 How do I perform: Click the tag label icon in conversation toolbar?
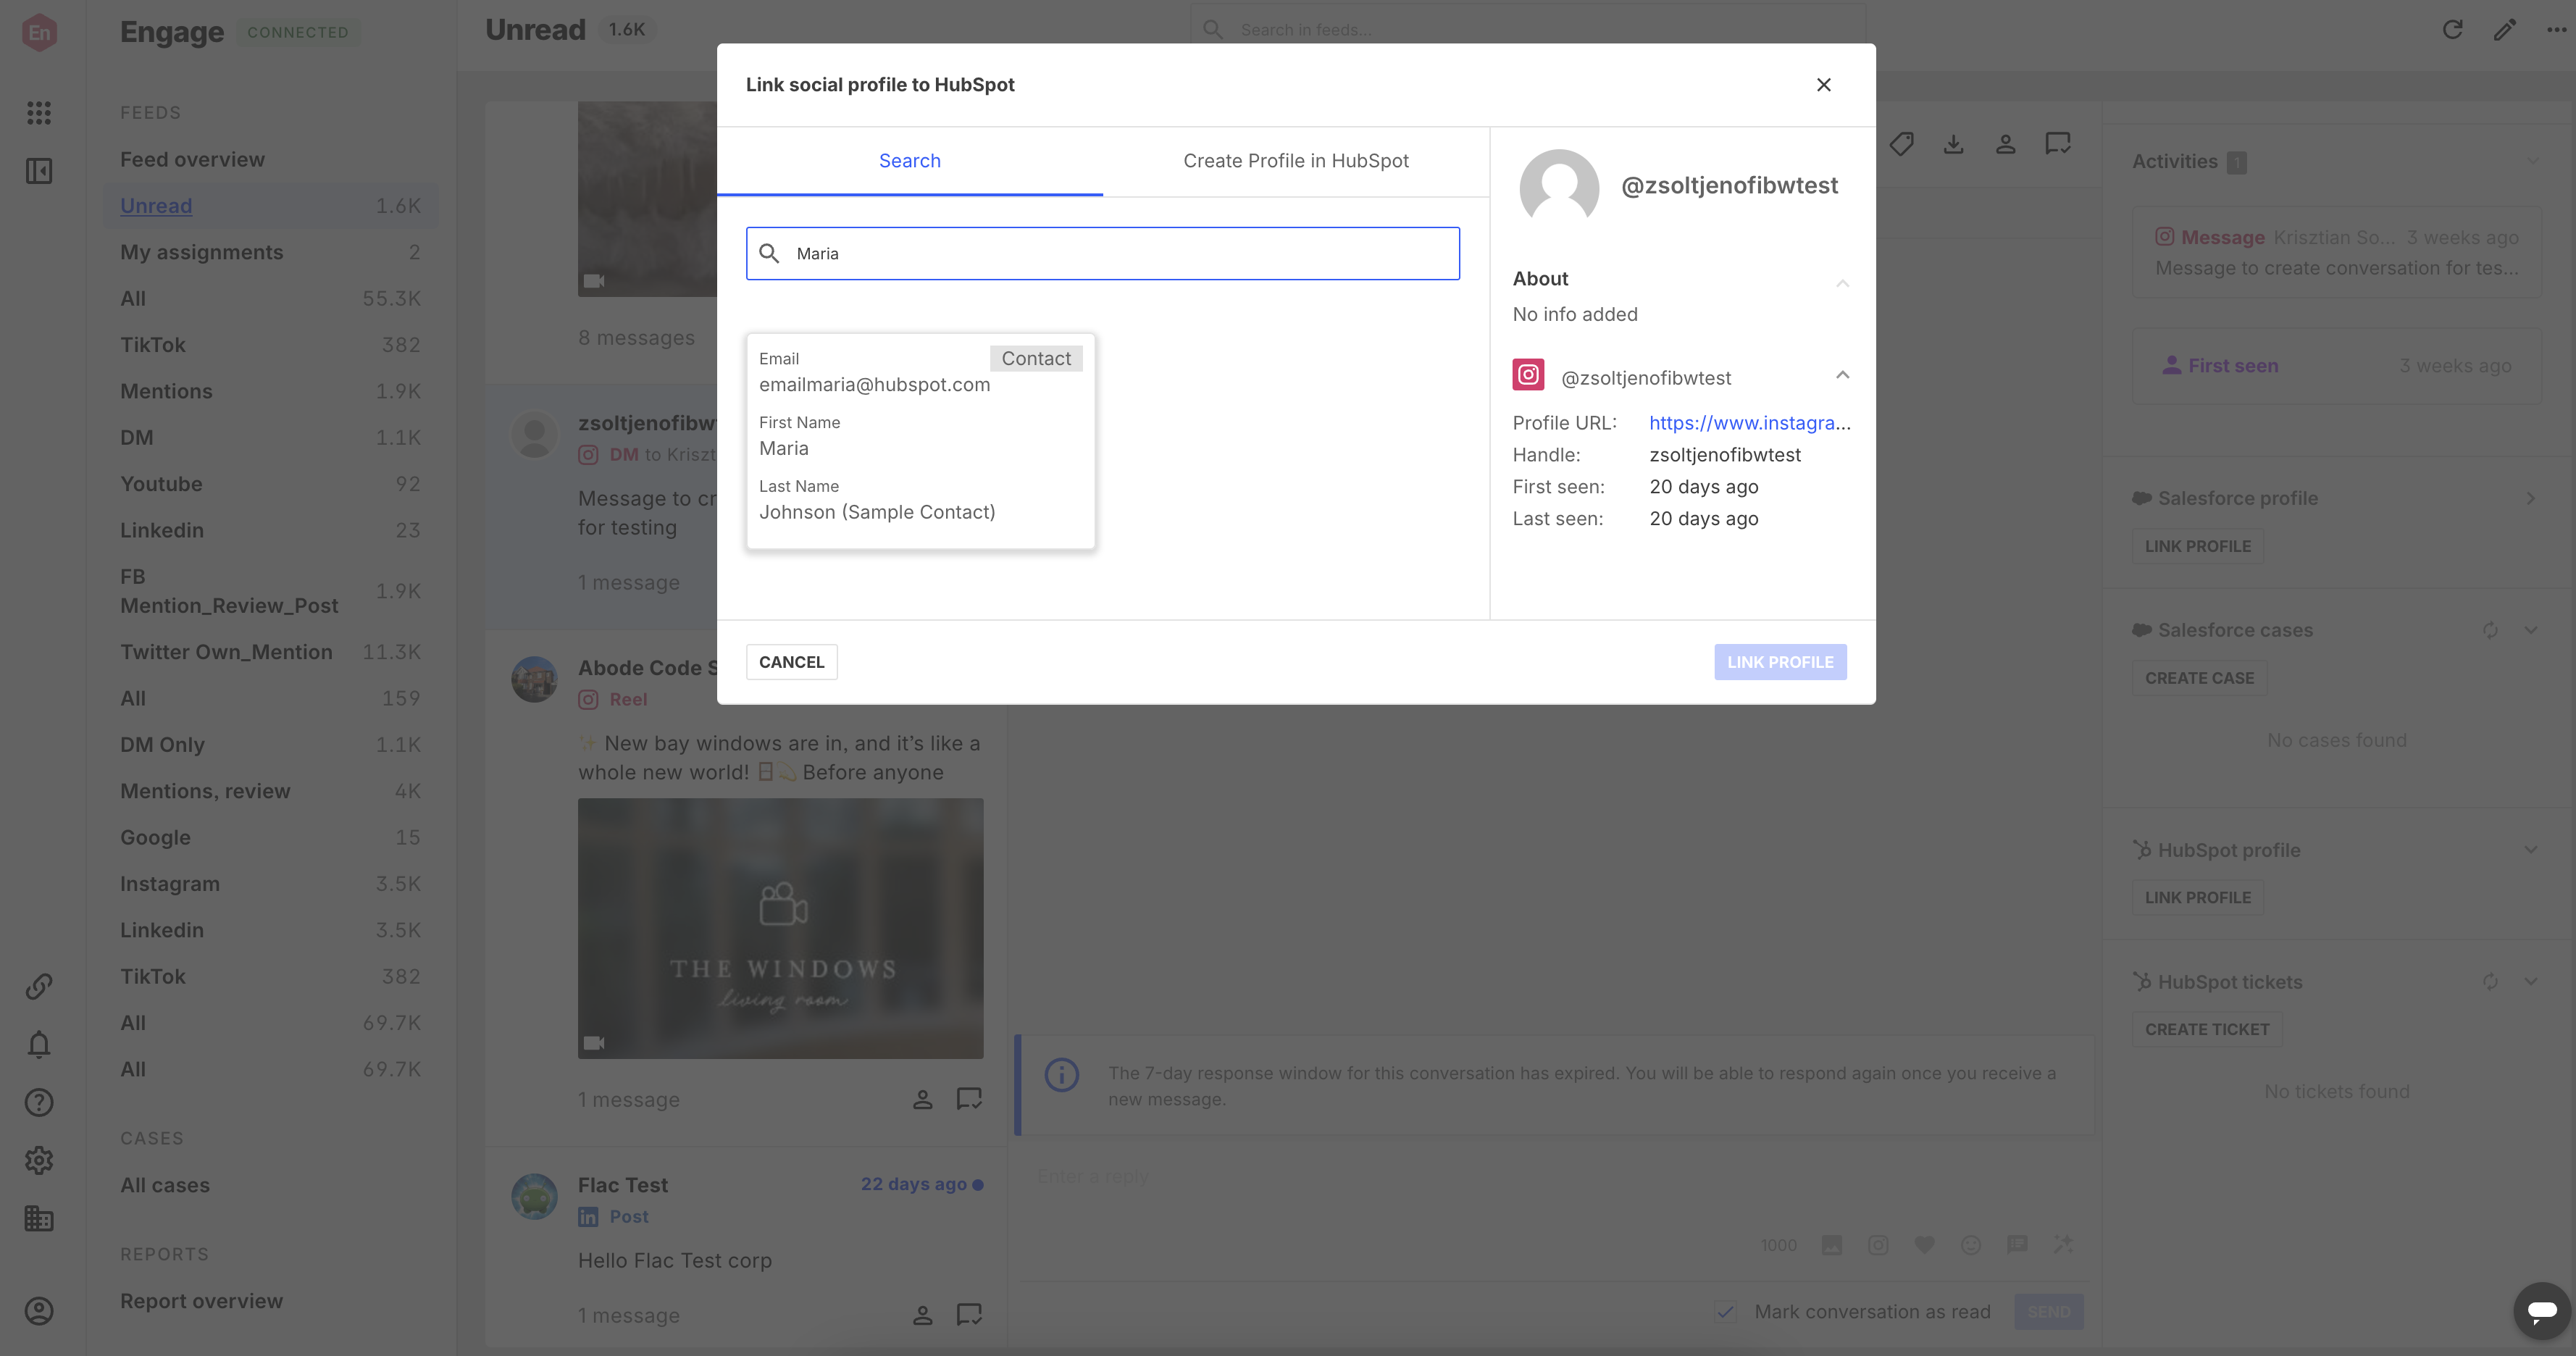(1901, 144)
